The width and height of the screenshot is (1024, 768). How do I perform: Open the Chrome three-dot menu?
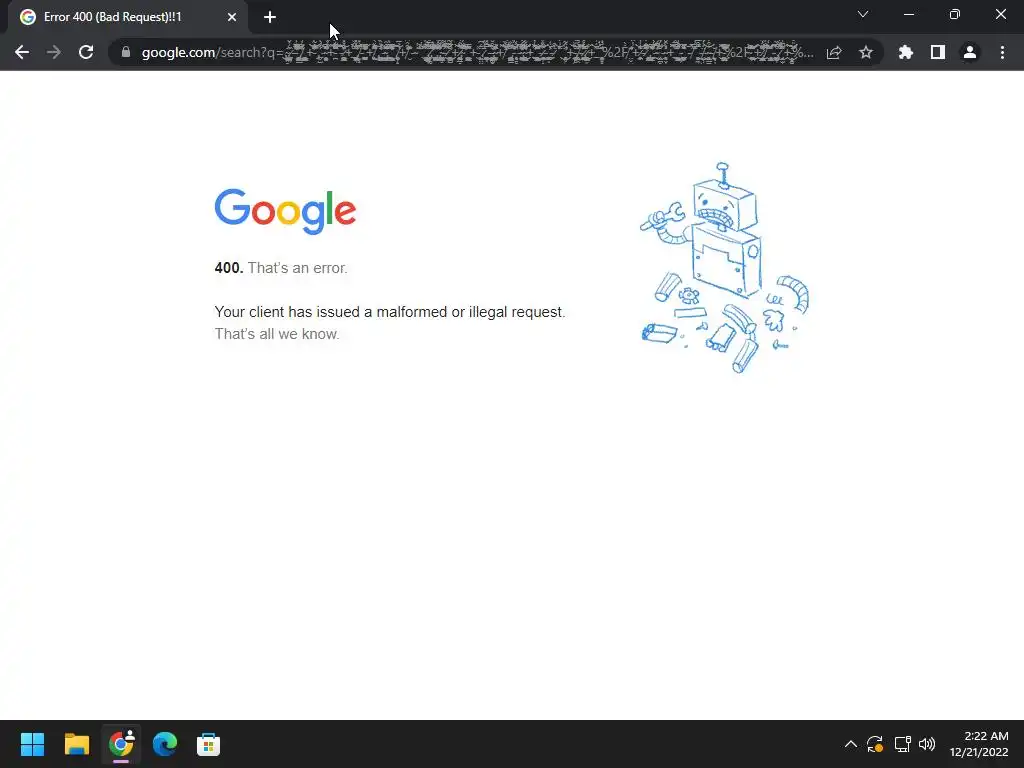coord(1002,52)
